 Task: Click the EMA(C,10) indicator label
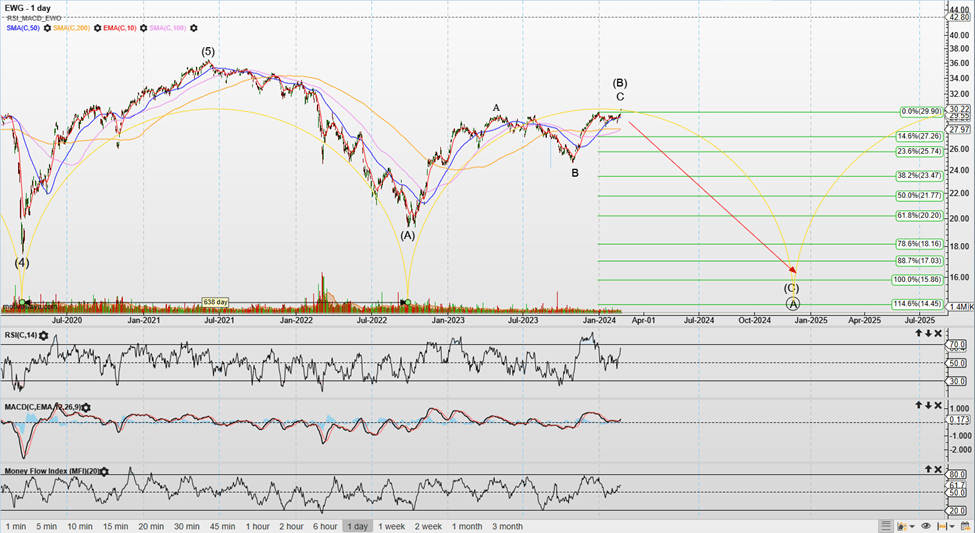point(120,28)
